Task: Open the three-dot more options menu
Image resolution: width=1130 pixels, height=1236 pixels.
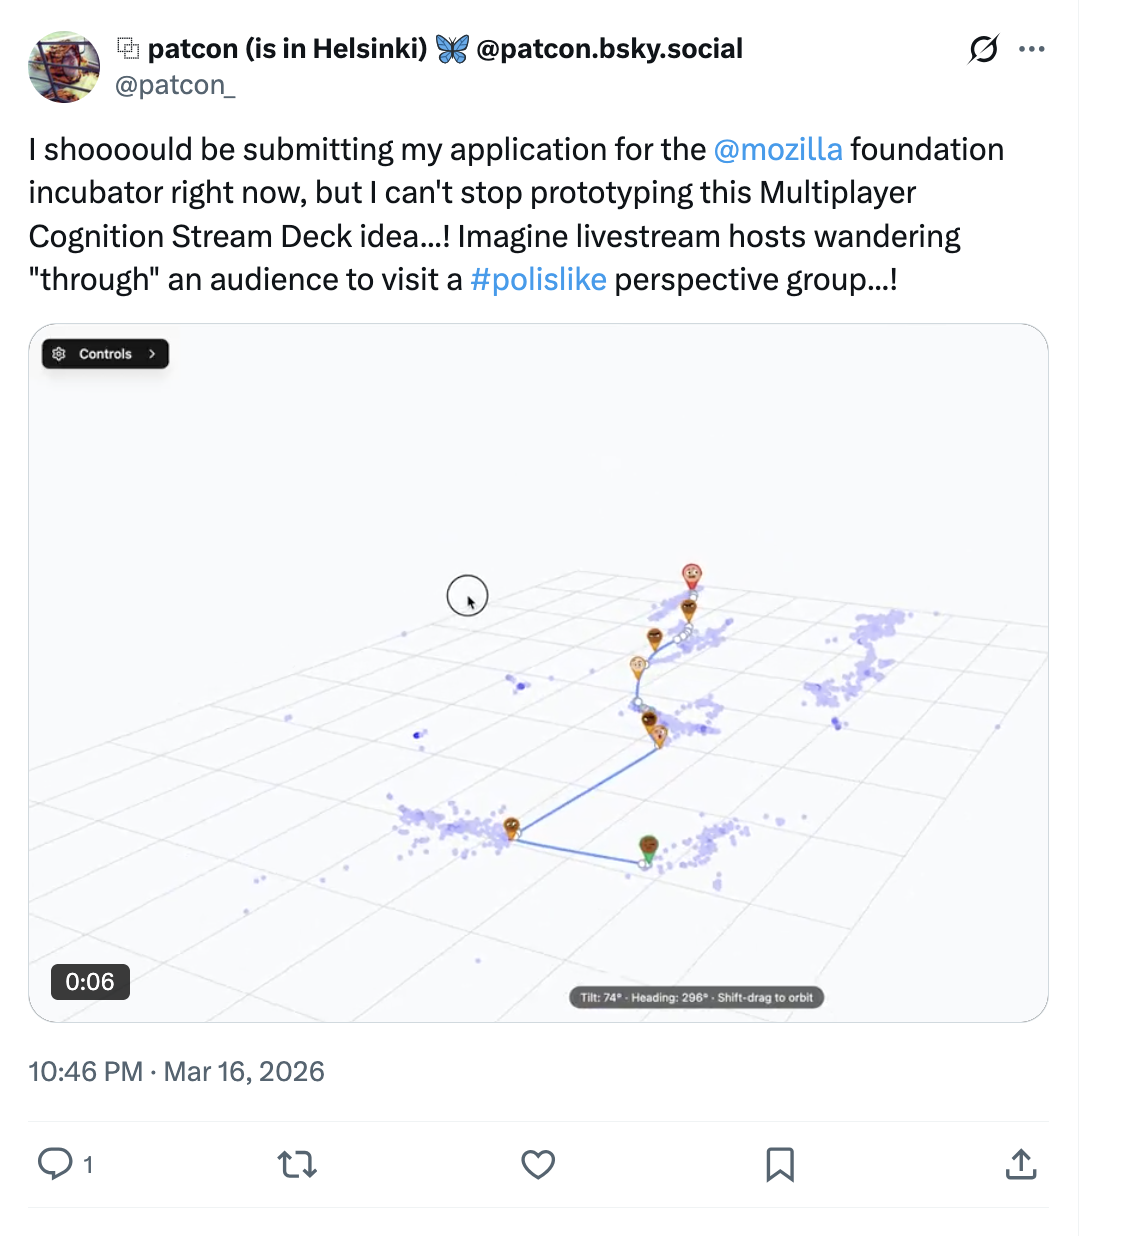Action: pos(1032,49)
